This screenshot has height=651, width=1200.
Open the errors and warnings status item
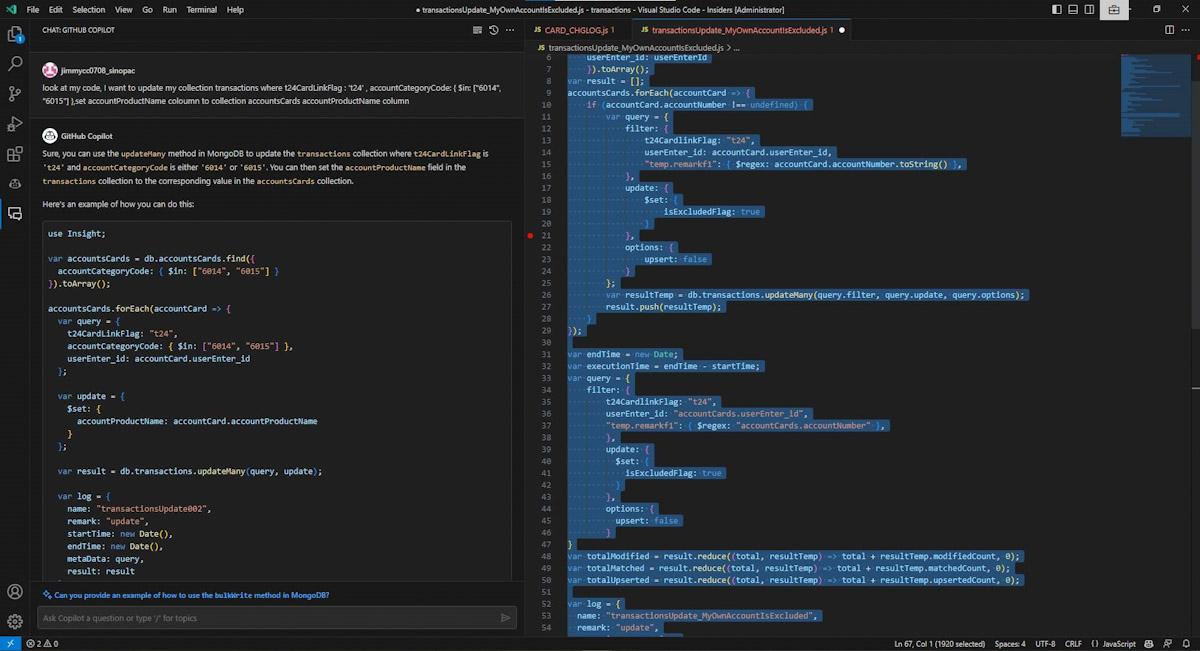click(x=42, y=644)
